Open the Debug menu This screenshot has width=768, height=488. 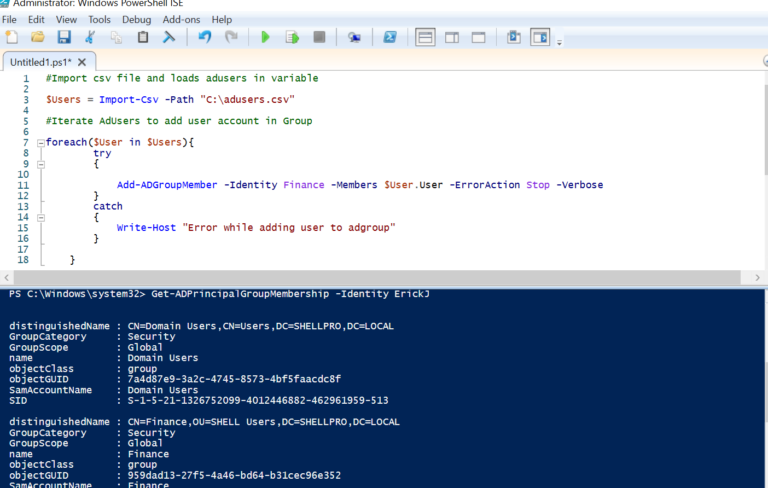point(137,20)
